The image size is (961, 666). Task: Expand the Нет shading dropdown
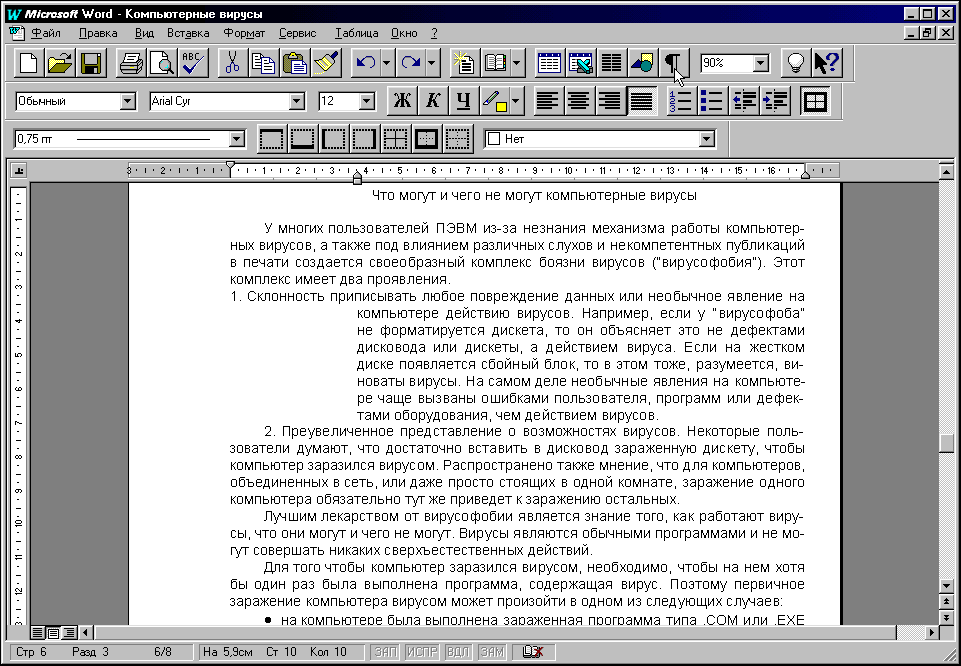click(707, 139)
